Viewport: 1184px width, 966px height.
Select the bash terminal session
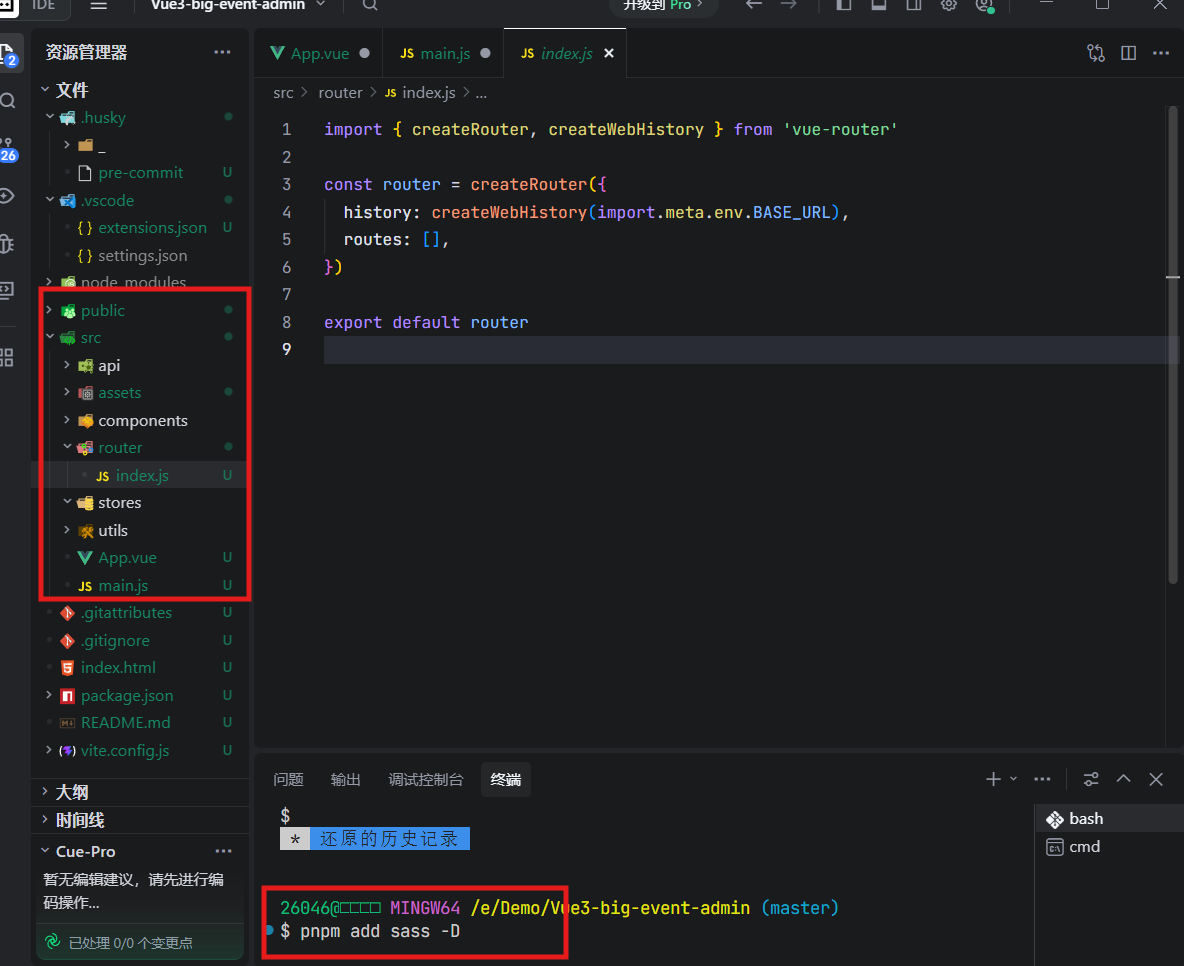[x=1108, y=819]
